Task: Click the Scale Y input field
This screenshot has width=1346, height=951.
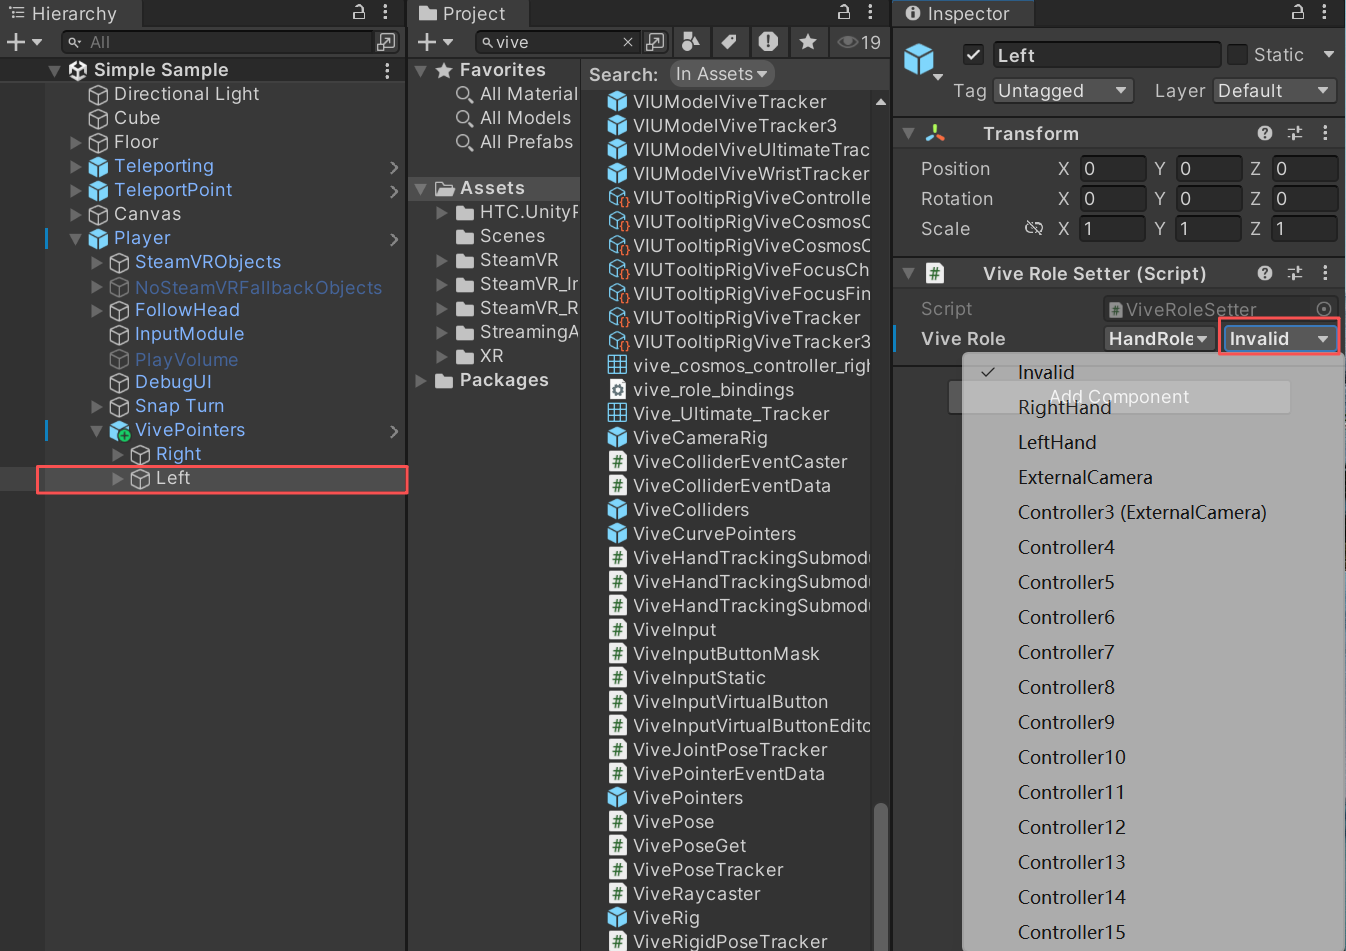Action: (1208, 229)
